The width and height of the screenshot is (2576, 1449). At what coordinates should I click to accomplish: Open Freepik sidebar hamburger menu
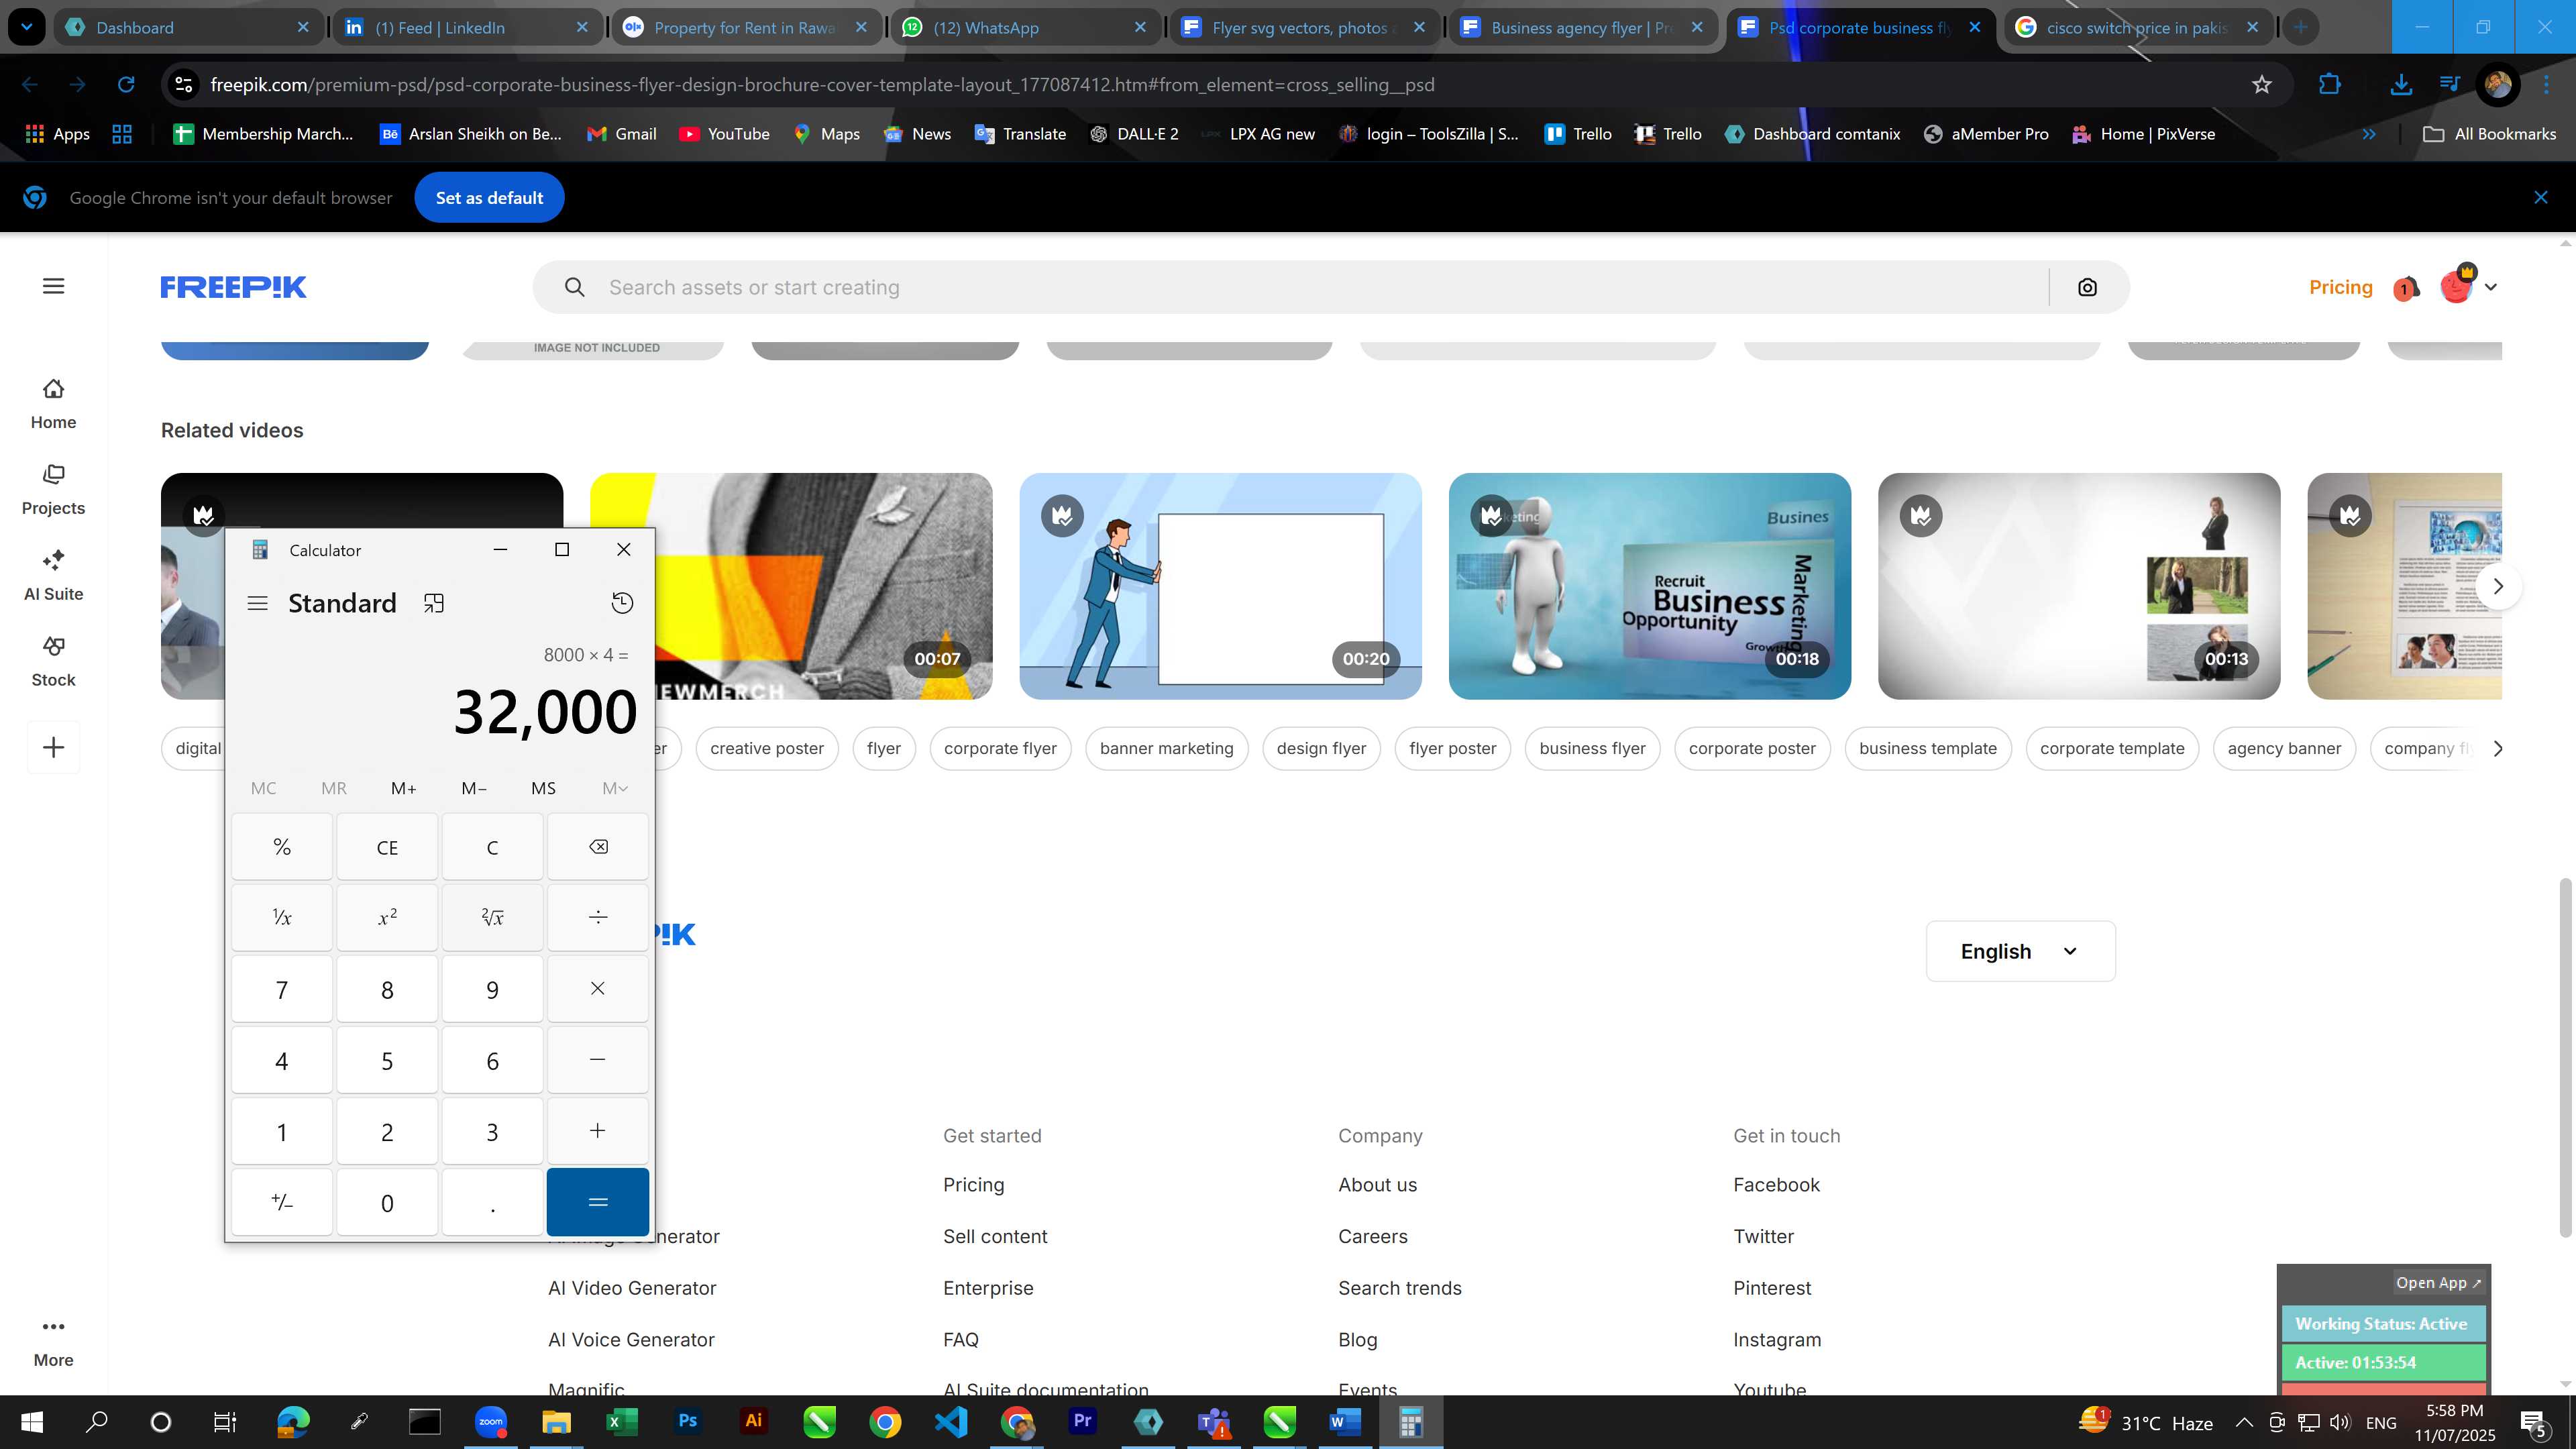[54, 286]
